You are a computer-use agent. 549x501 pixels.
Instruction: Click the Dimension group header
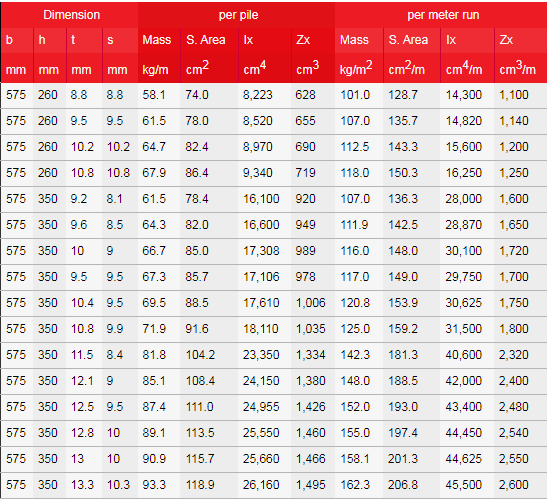click(71, 15)
